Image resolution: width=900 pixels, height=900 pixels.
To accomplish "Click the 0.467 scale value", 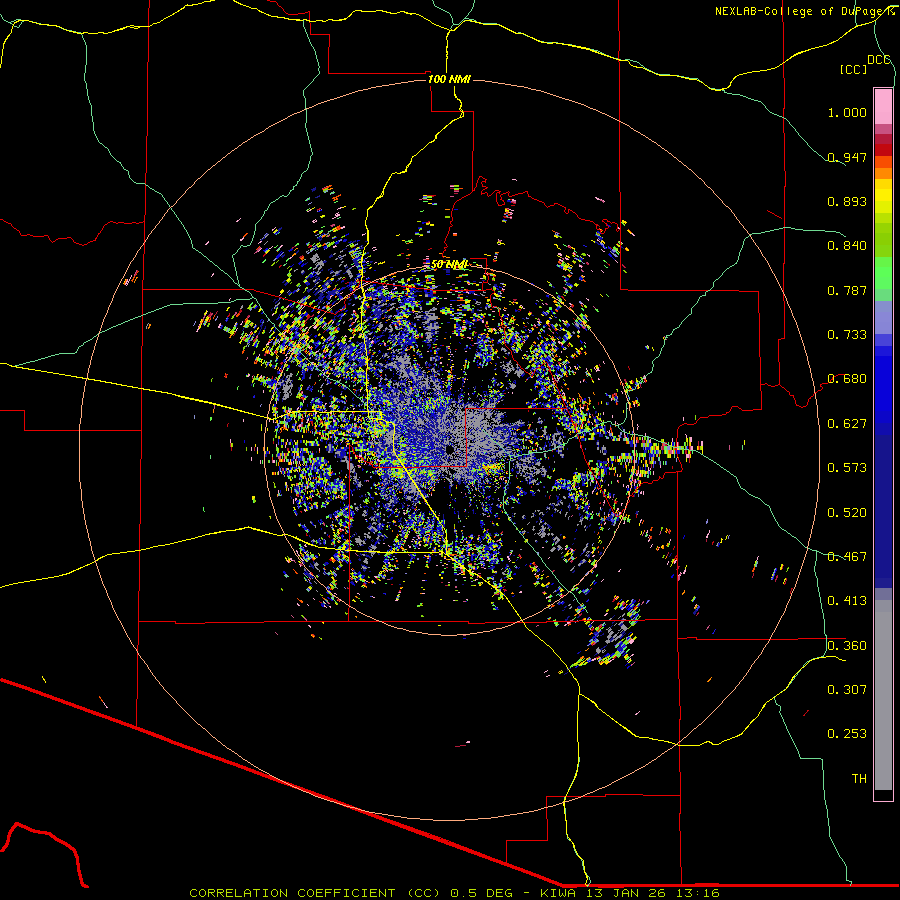I will pyautogui.click(x=847, y=557).
